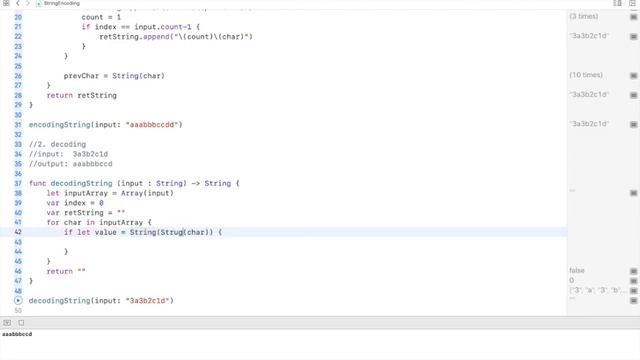This screenshot has width=640, height=360.
Task: Click the decodingString(input: "3a3b2c1d") call
Action: (x=101, y=300)
